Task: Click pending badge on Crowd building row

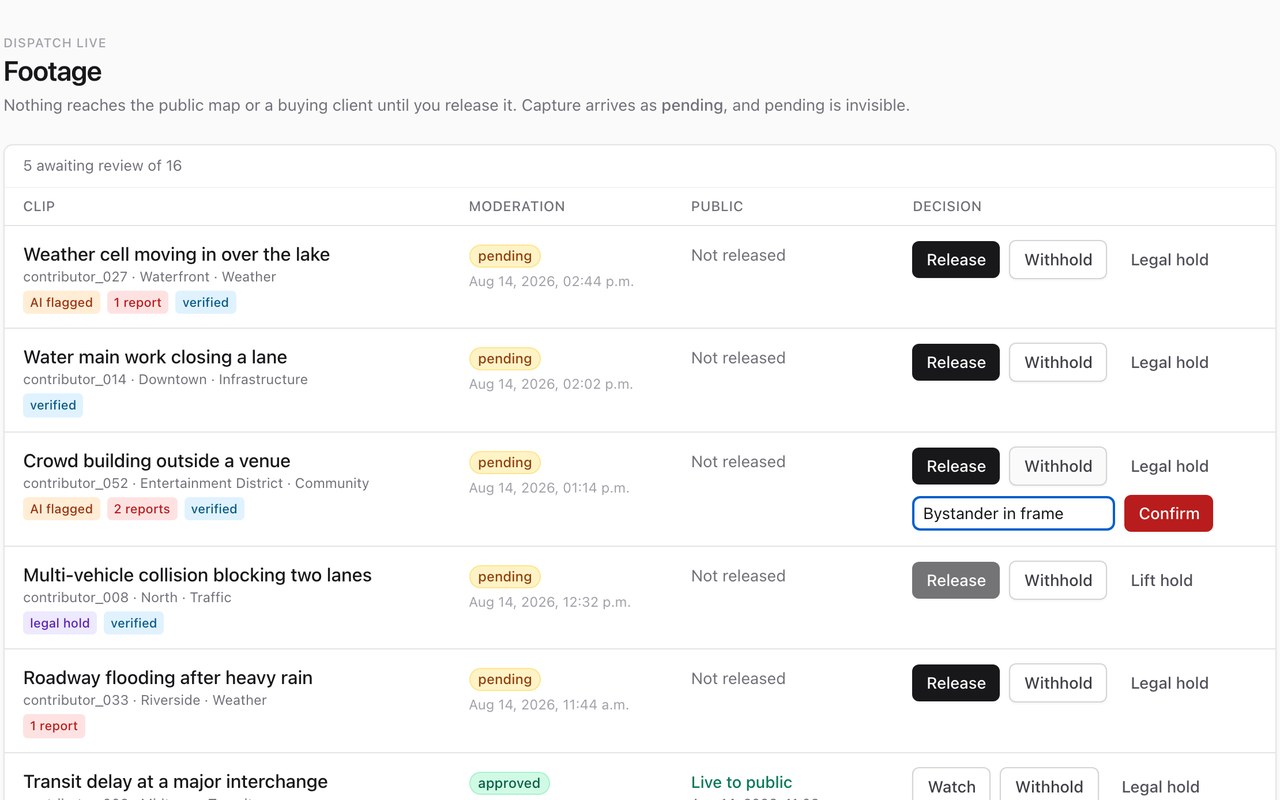Action: (505, 462)
